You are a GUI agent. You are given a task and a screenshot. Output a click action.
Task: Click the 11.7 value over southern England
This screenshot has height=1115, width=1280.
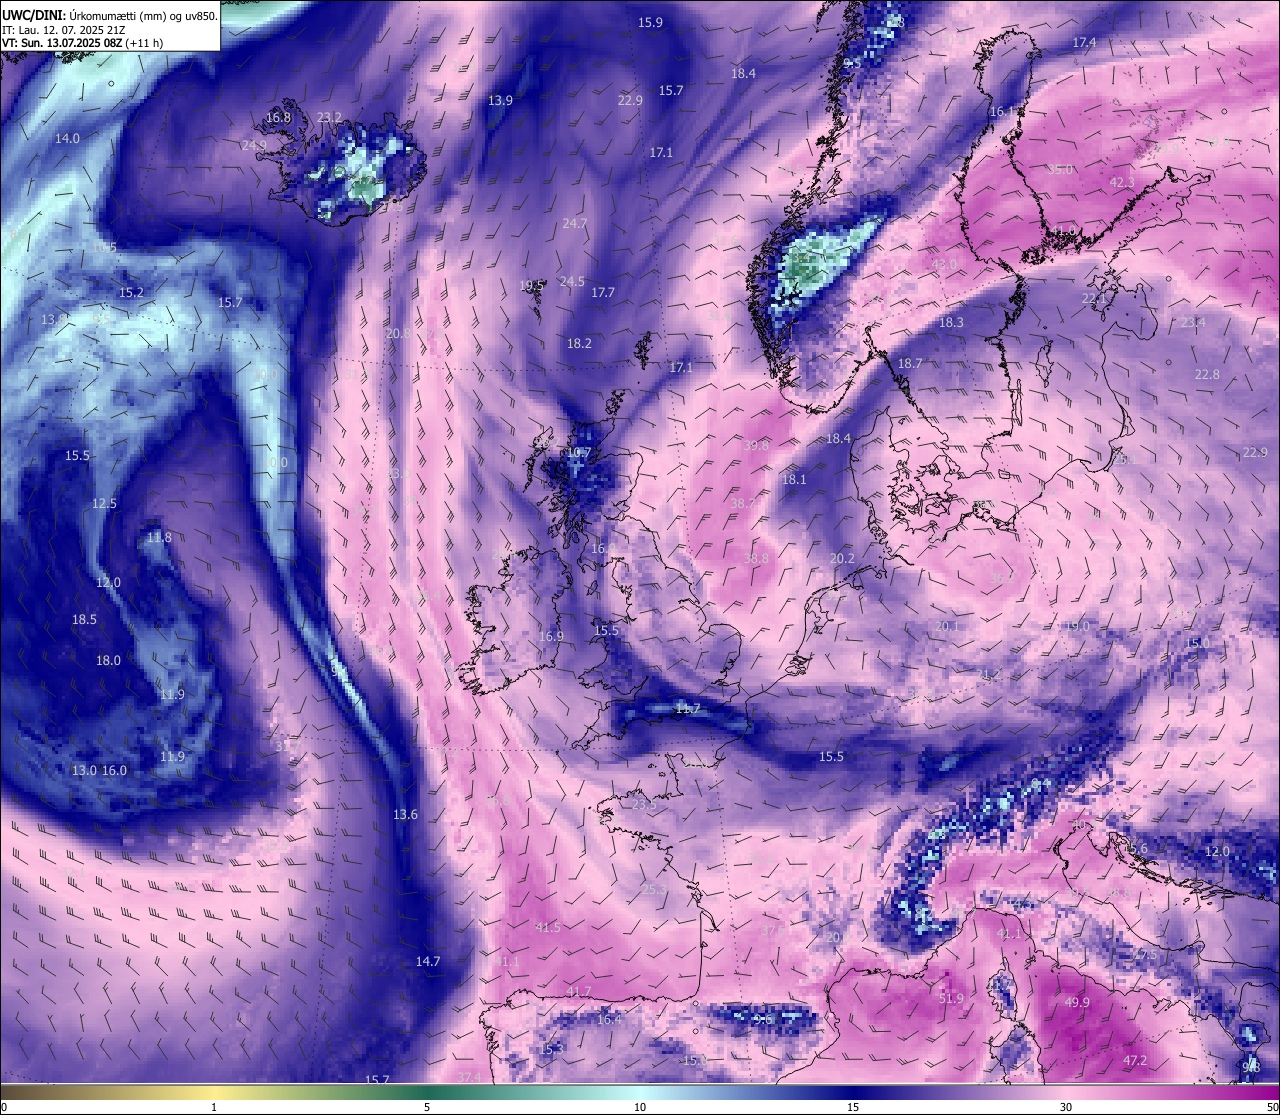[688, 709]
